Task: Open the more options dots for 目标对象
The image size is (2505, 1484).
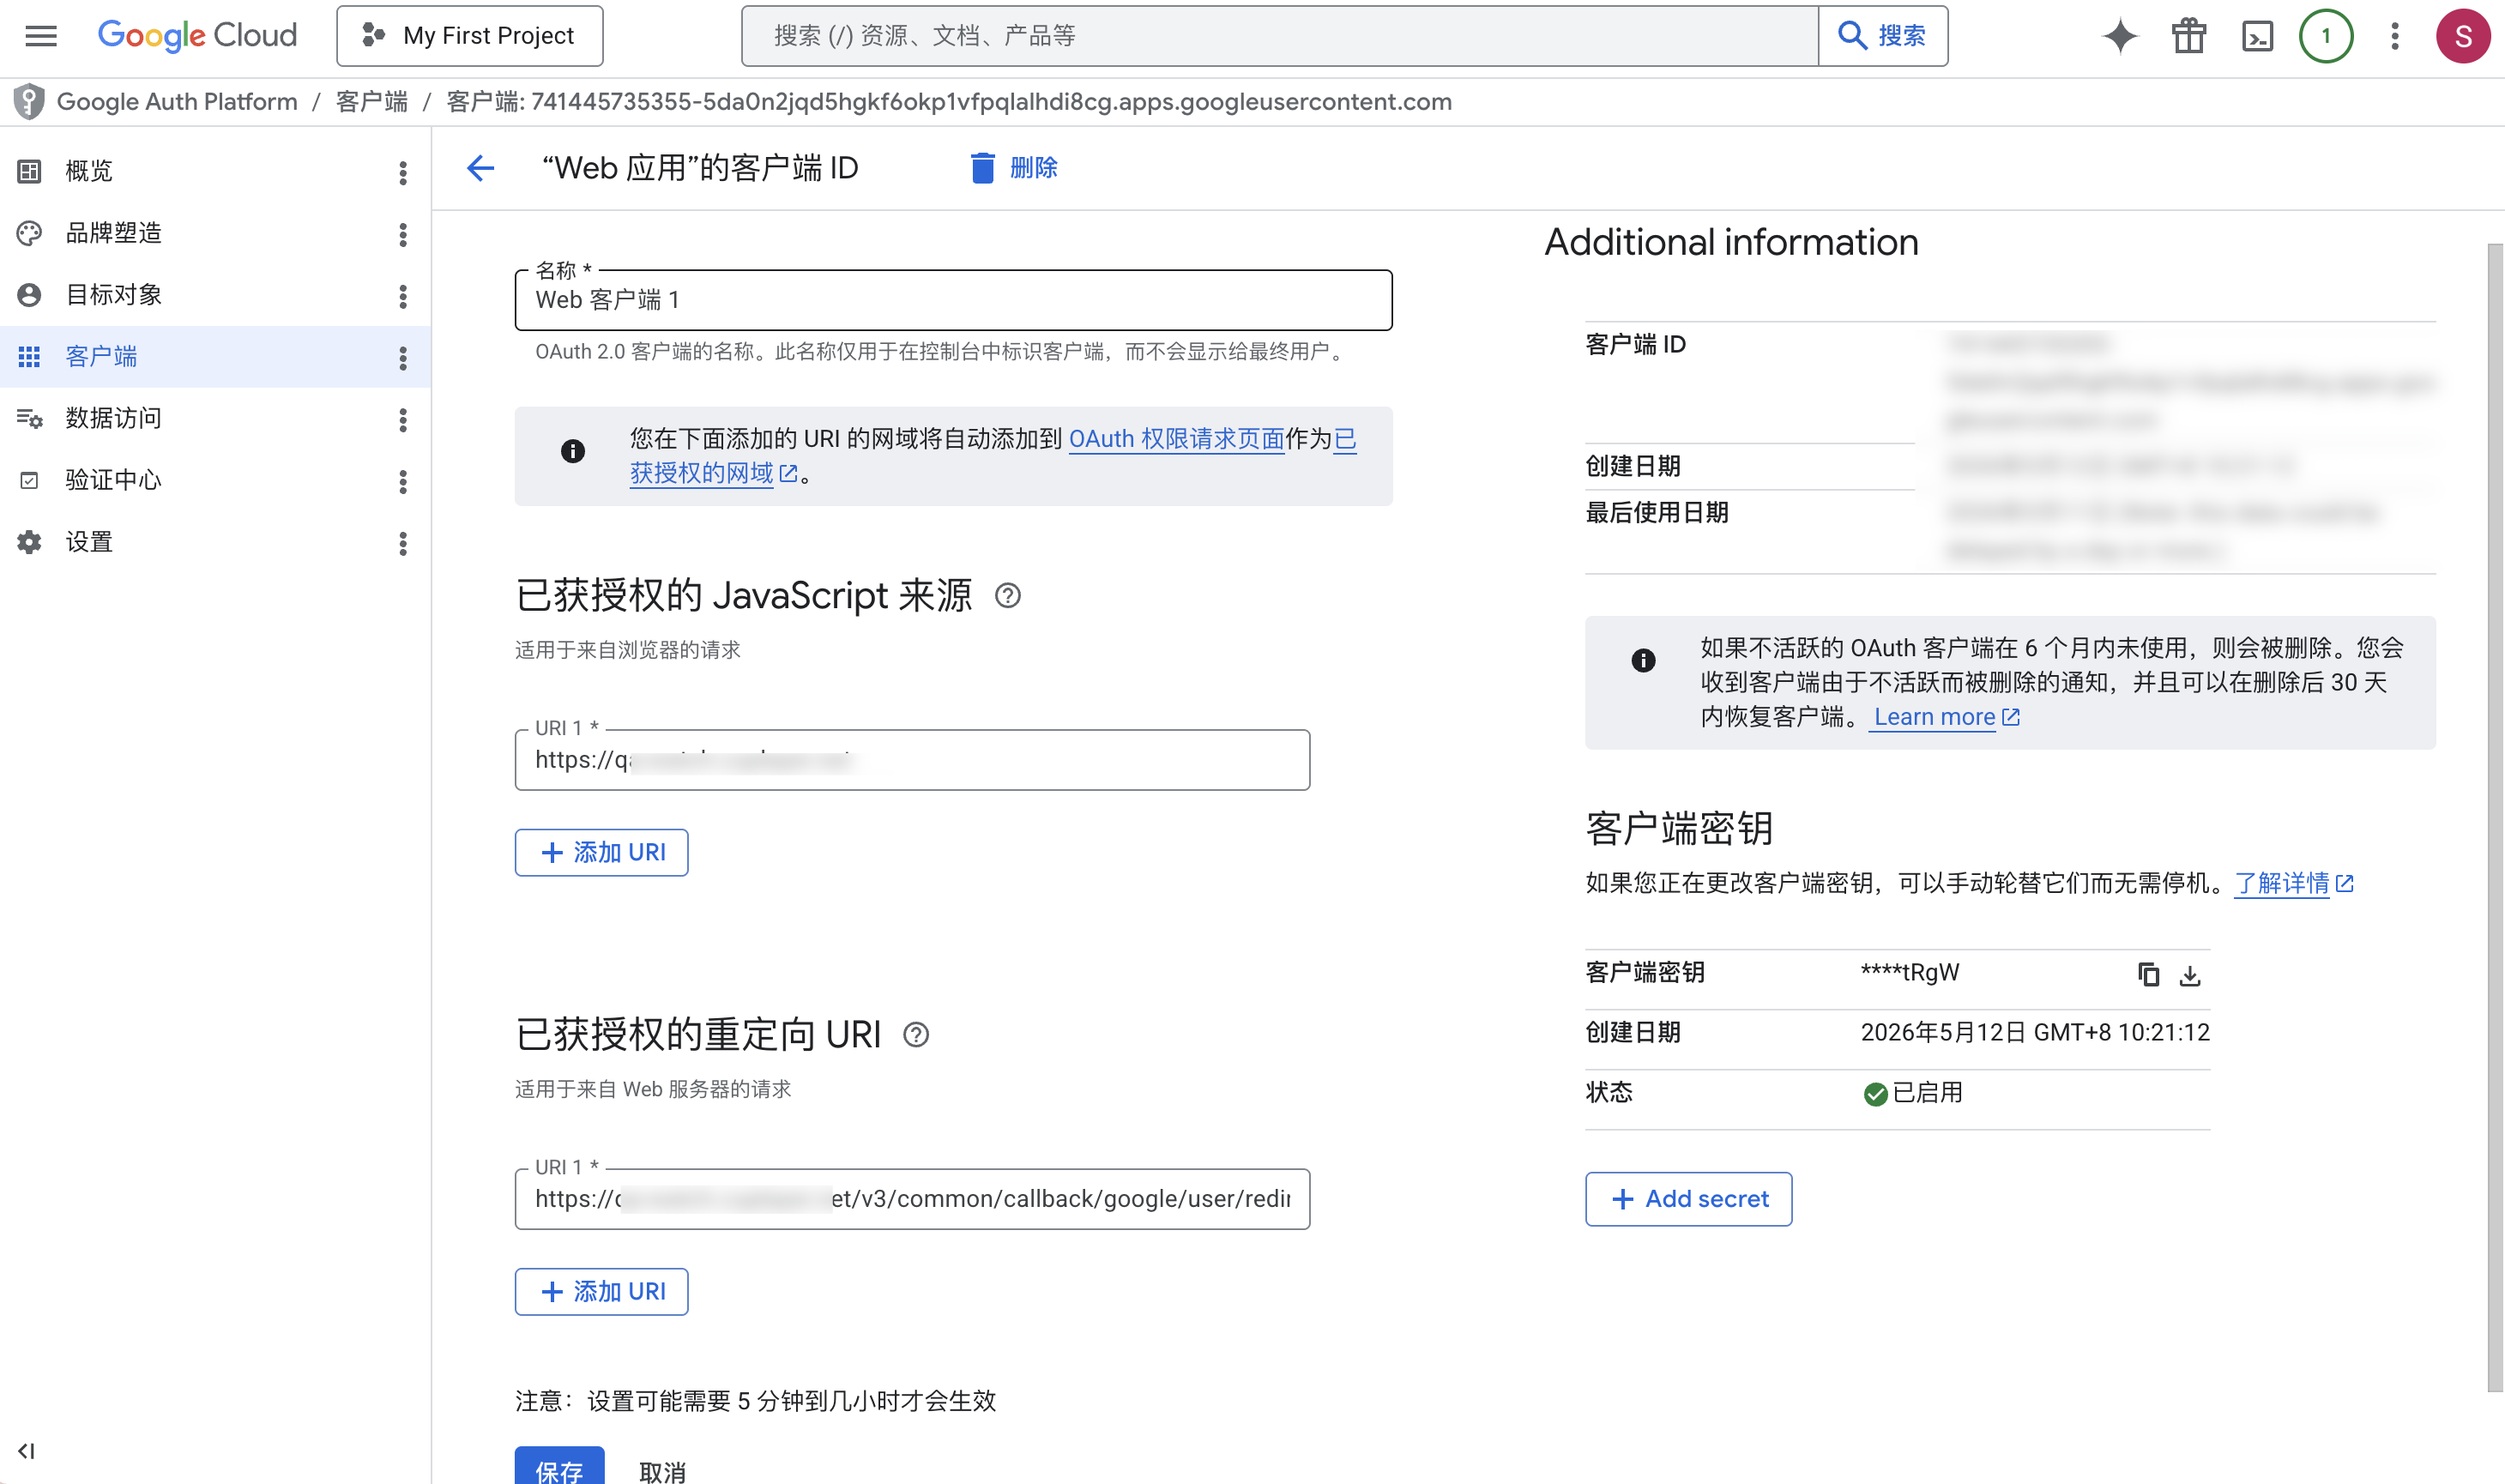Action: coord(403,297)
